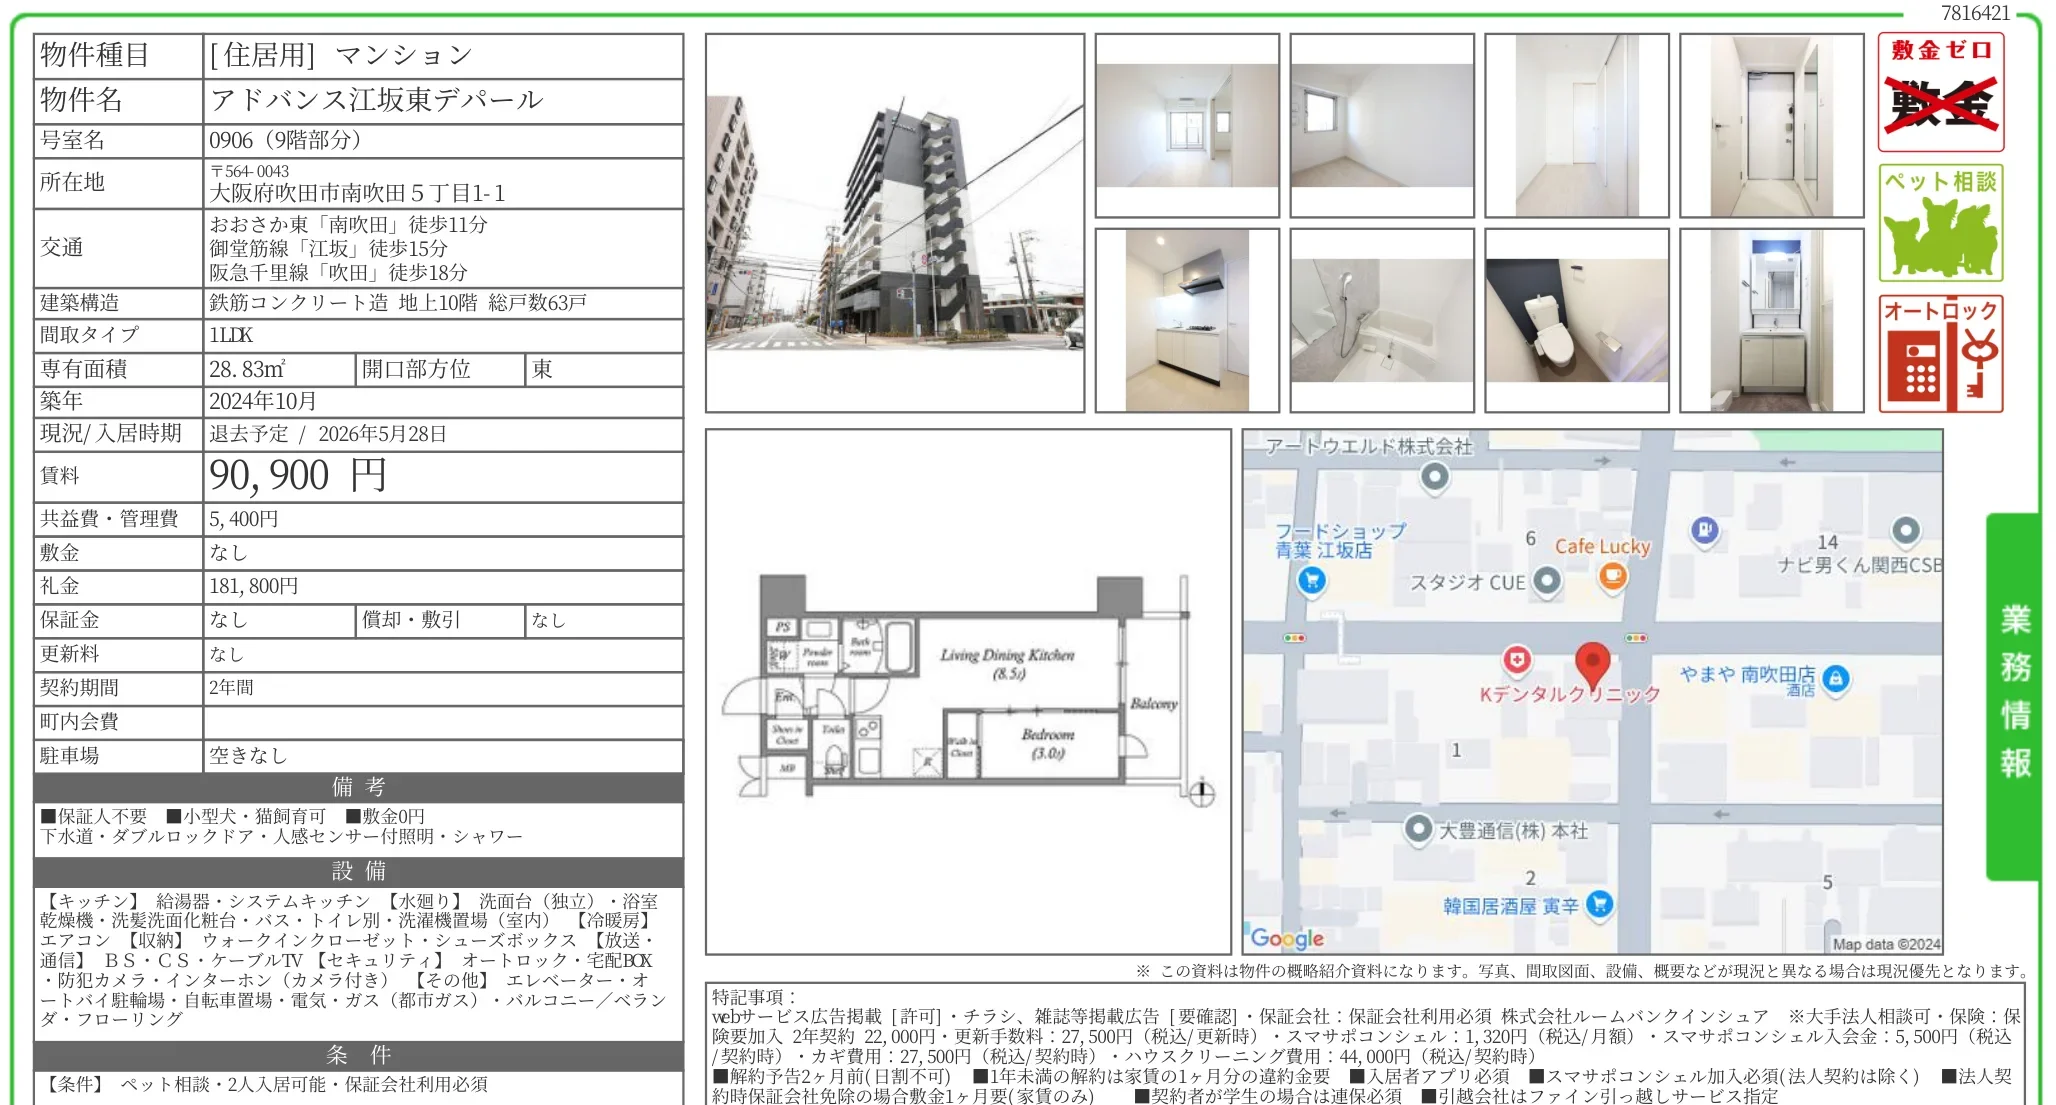2056x1105 pixels.
Task: Open the green 業務情報 side tab
Action: 2013,695
